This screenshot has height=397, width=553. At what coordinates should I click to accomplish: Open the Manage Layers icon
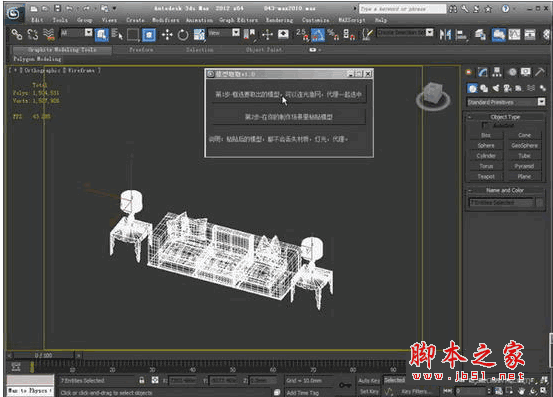pos(480,35)
